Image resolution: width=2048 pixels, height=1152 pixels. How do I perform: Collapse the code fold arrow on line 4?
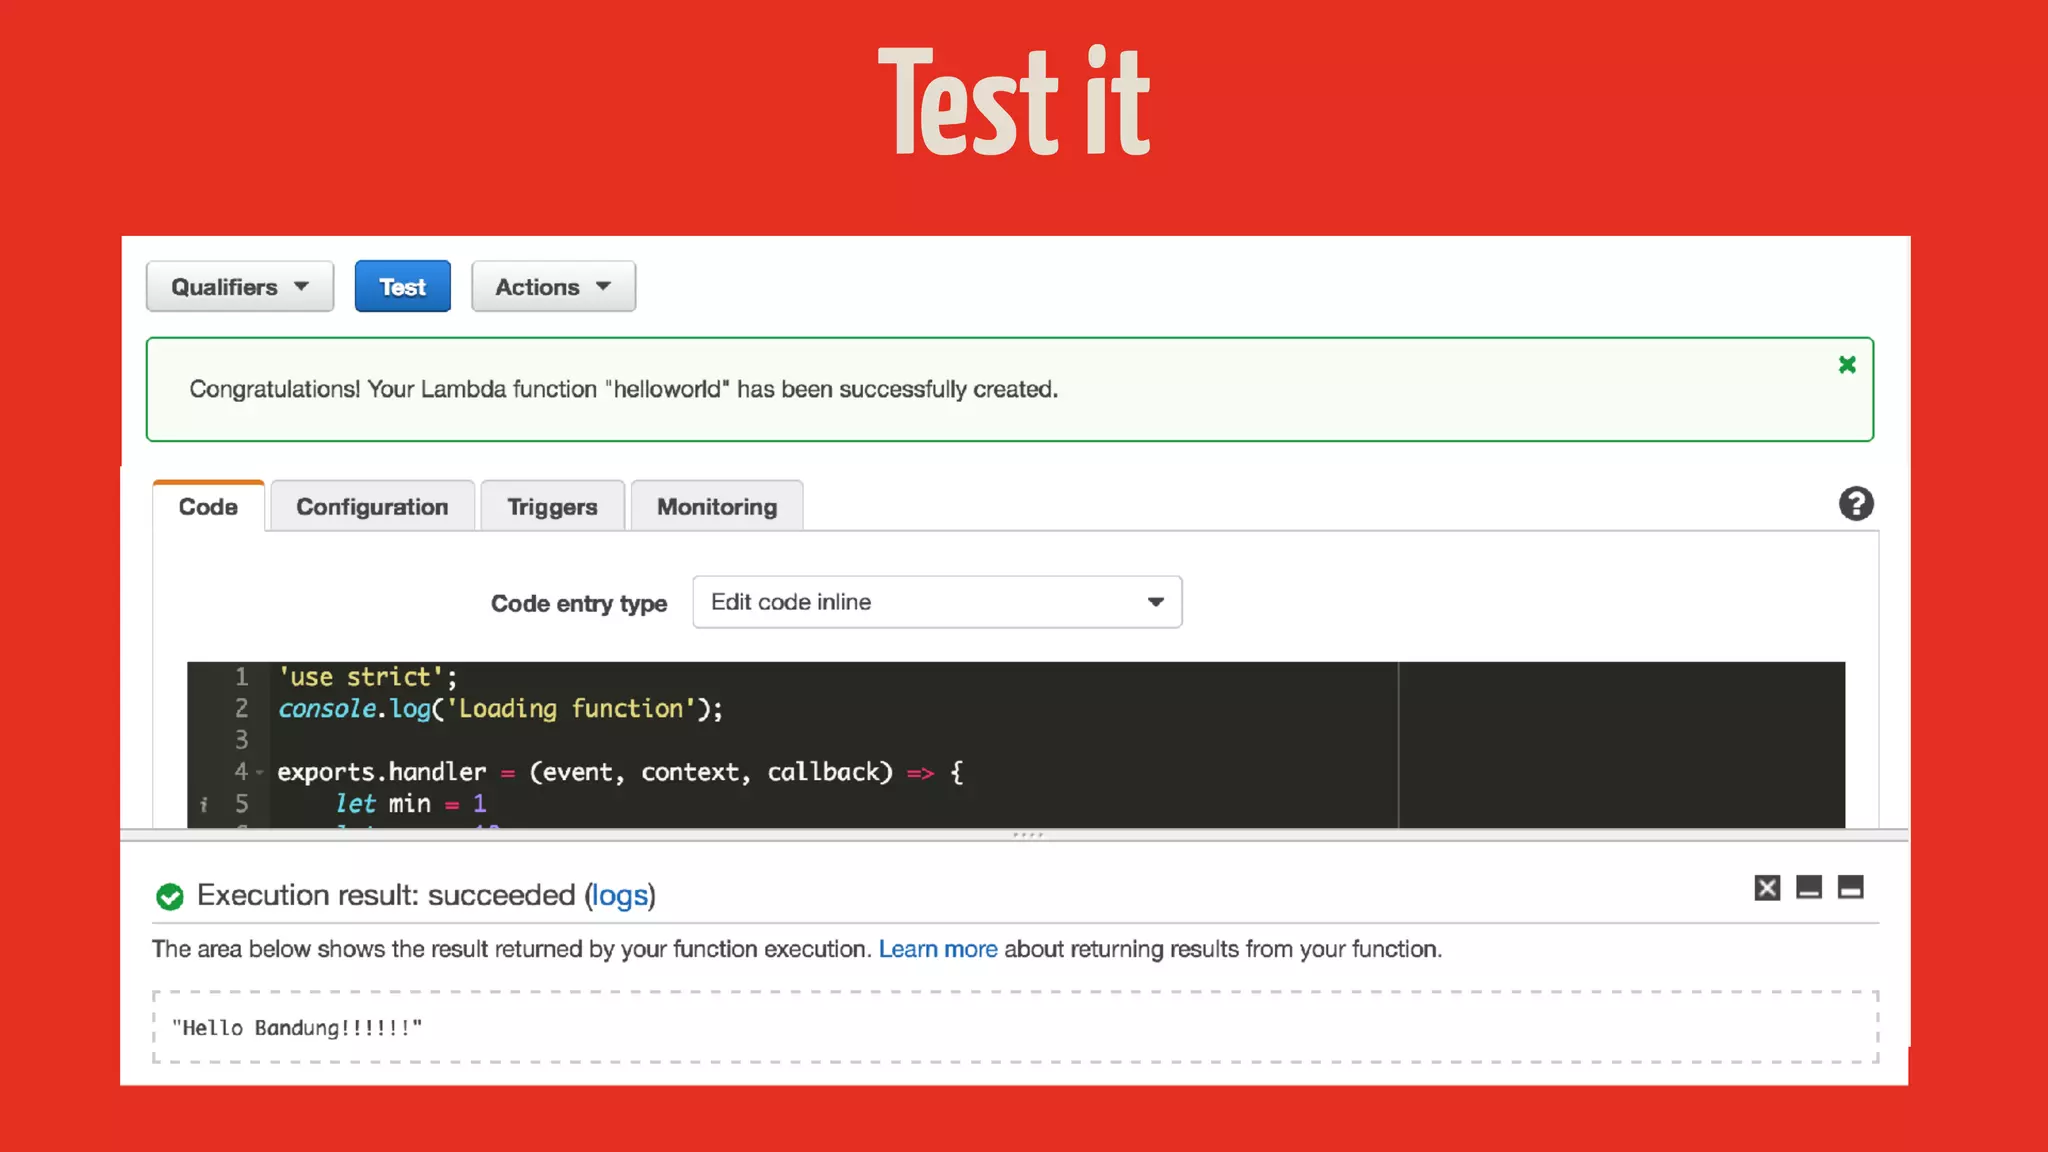pyautogui.click(x=260, y=772)
